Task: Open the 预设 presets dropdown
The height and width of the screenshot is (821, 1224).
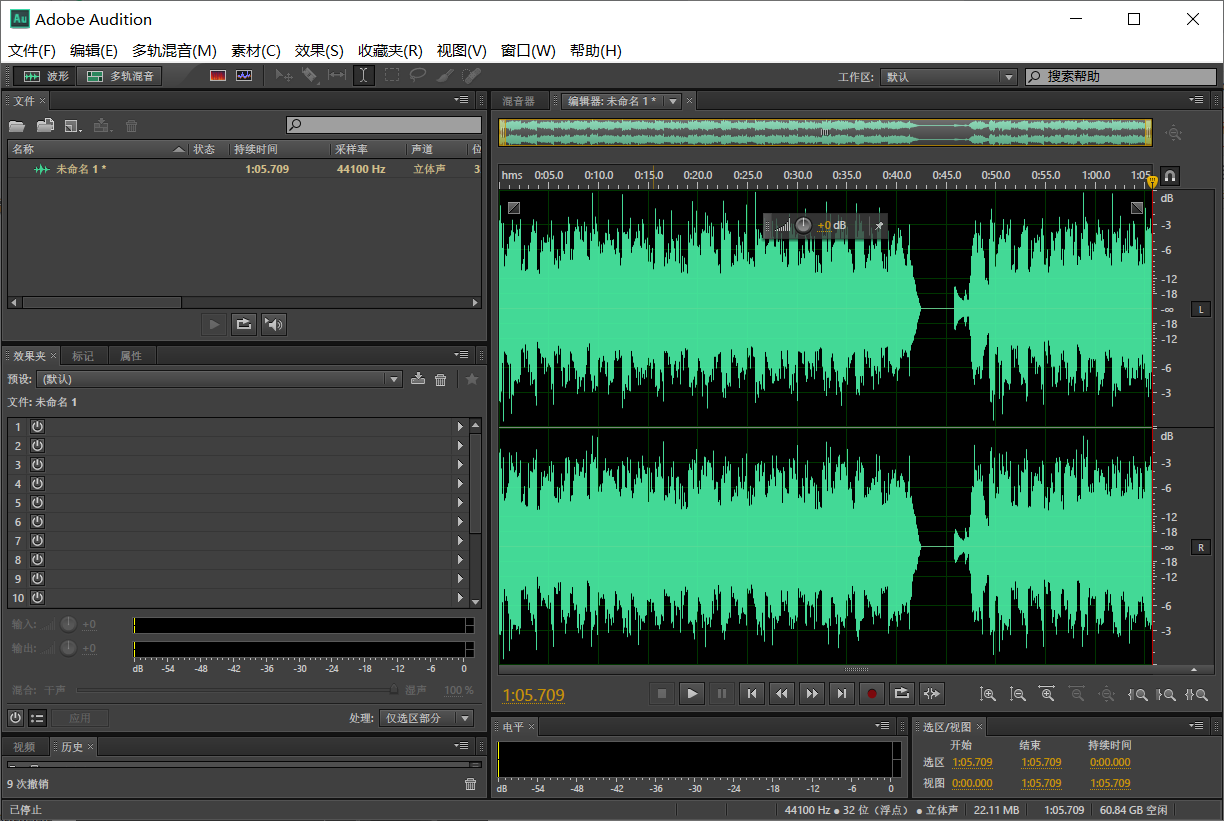Action: 392,378
